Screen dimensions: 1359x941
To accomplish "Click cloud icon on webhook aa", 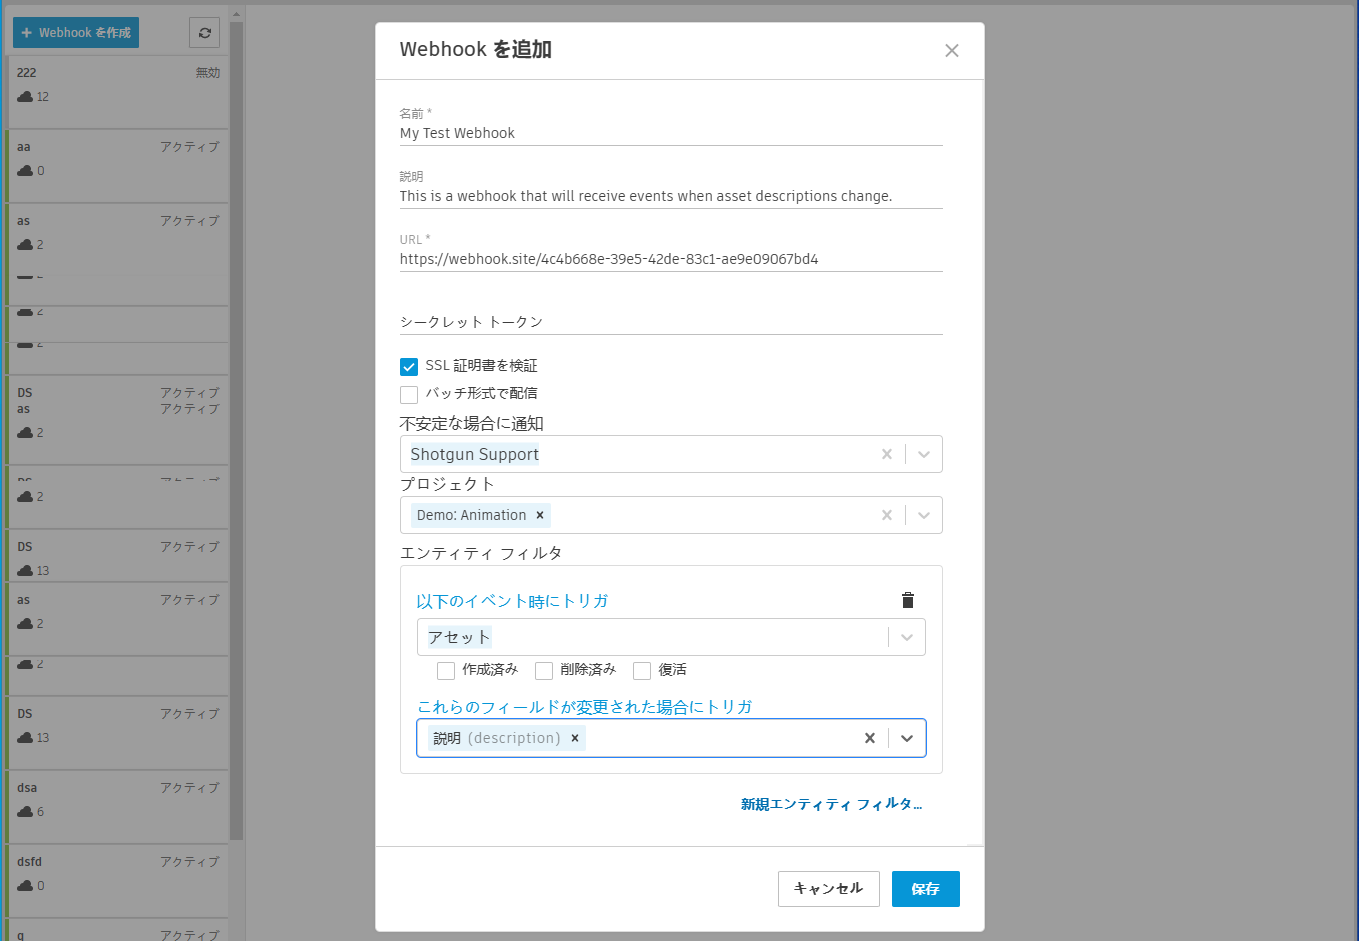I will 25,171.
